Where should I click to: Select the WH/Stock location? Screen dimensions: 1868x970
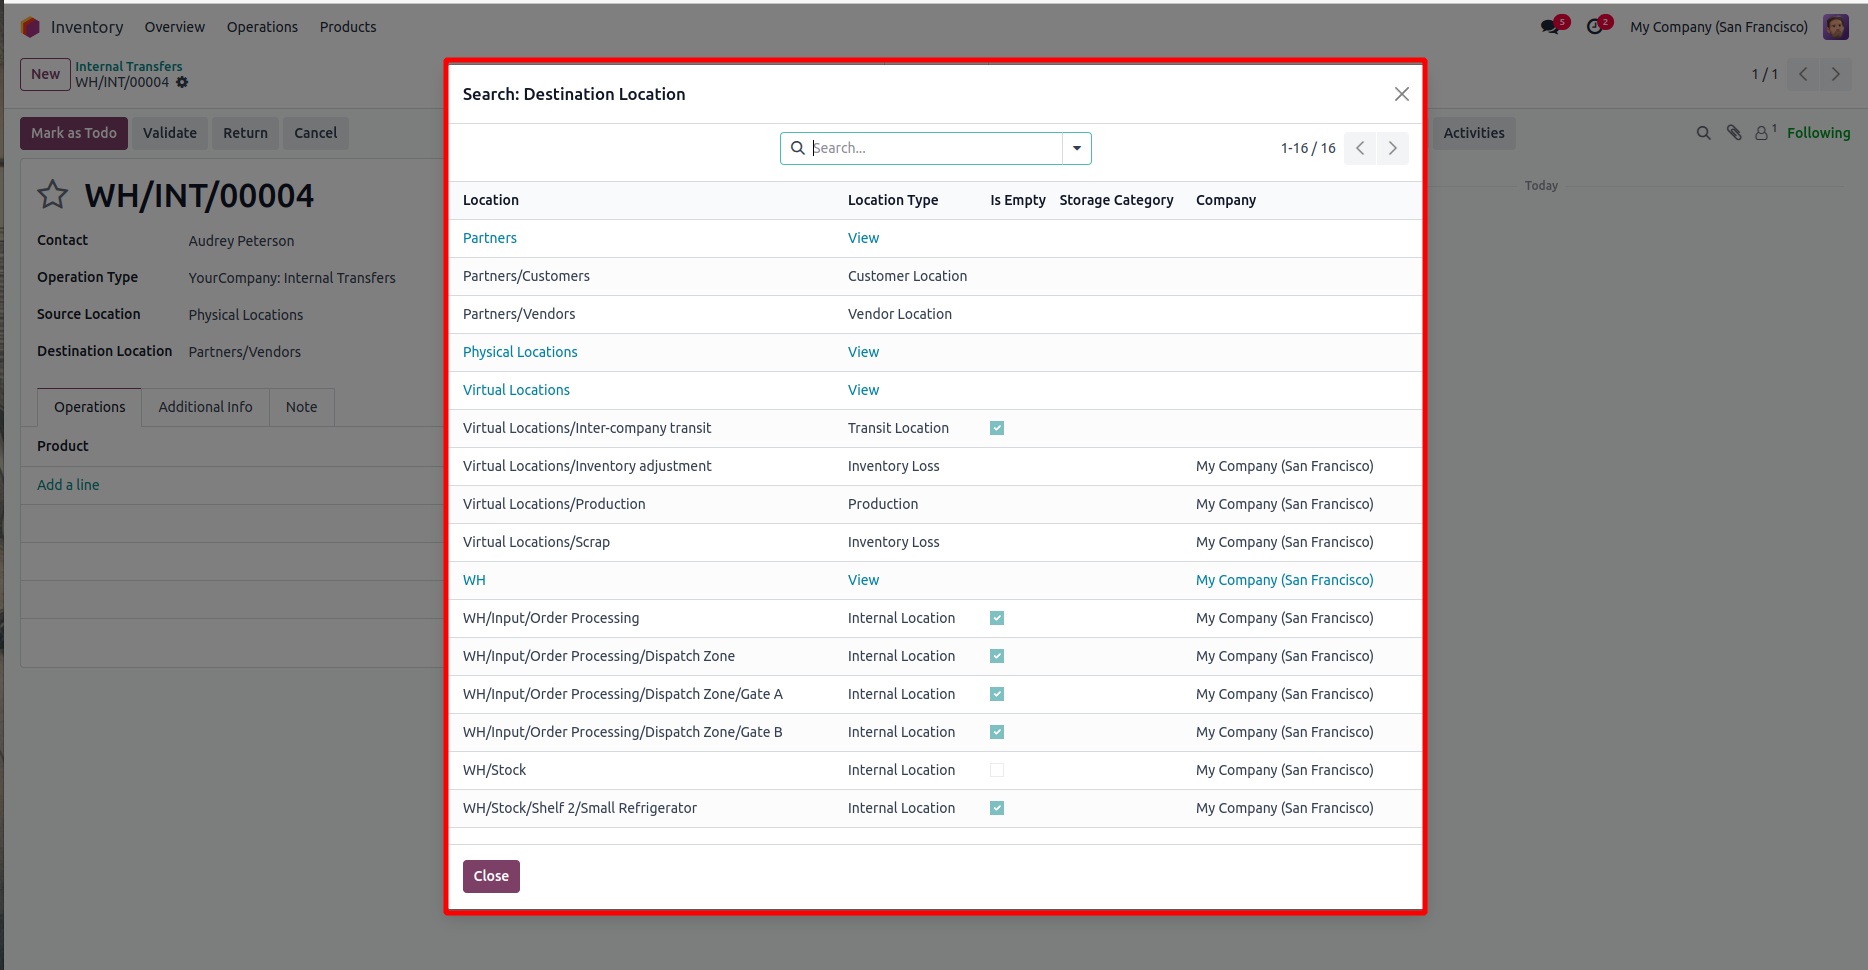click(935, 770)
